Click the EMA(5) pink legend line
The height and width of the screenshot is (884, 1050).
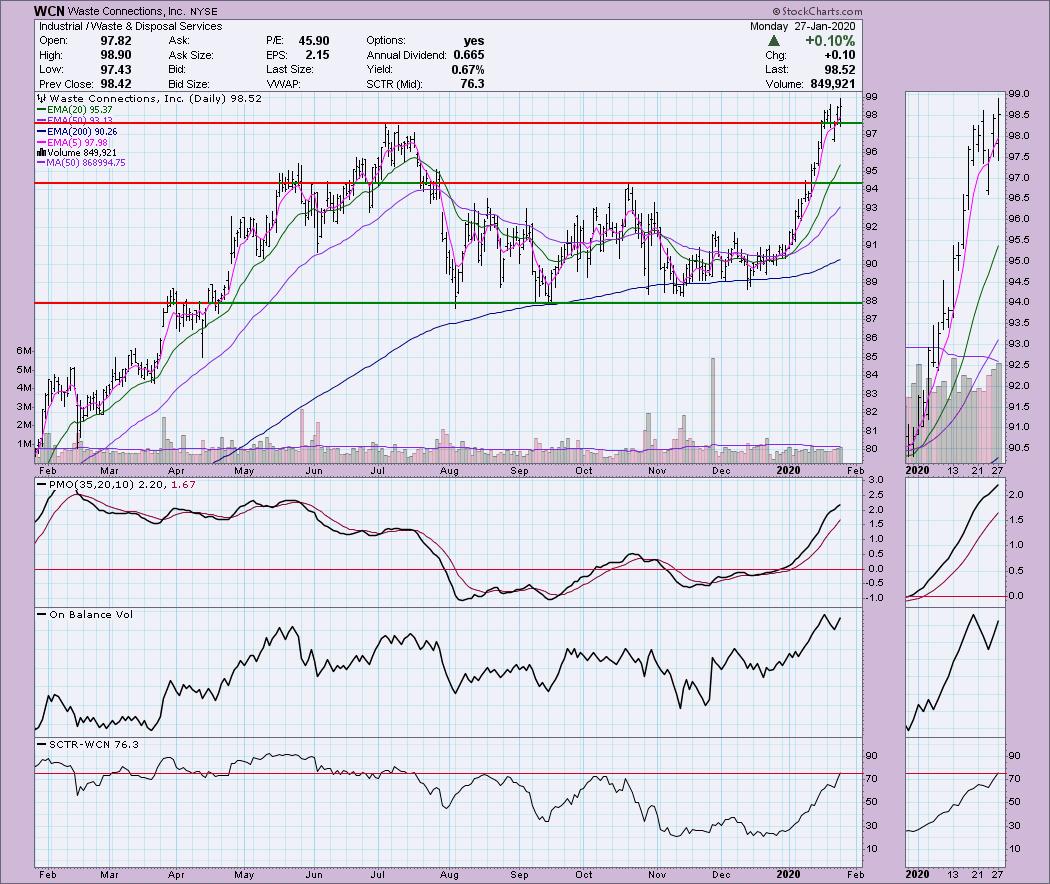click(x=42, y=143)
